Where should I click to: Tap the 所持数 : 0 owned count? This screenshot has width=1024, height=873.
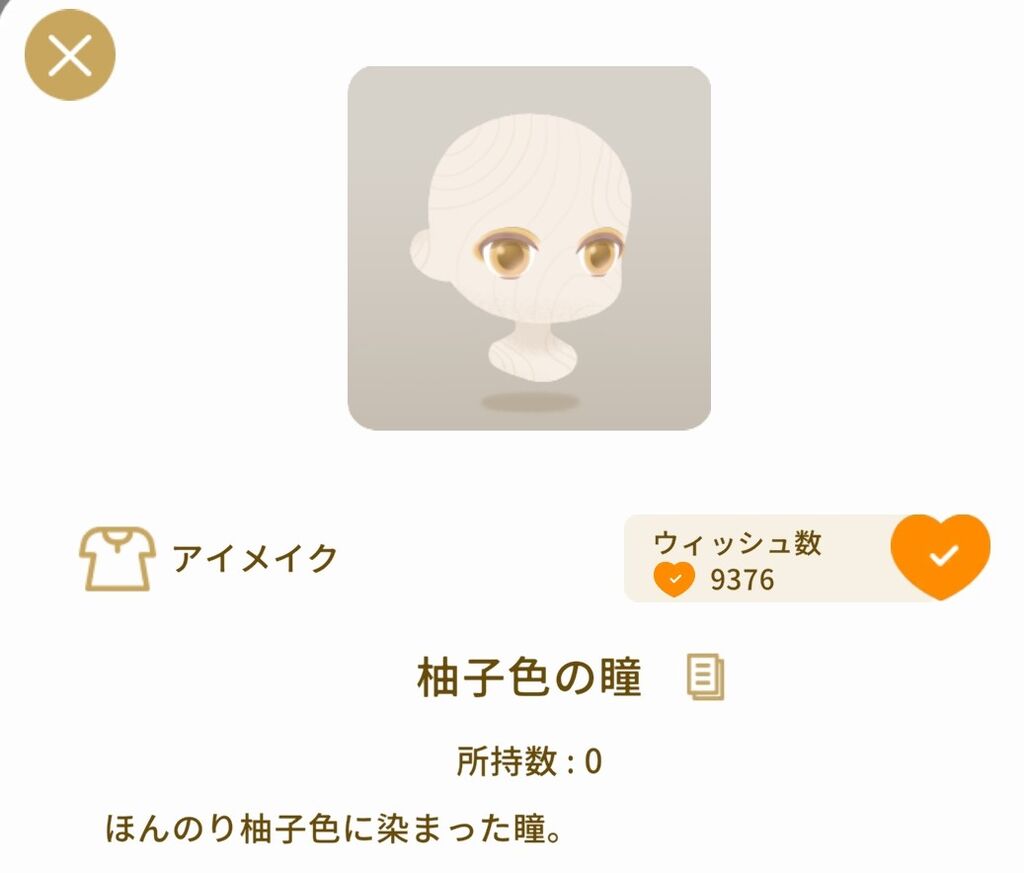pyautogui.click(x=530, y=761)
